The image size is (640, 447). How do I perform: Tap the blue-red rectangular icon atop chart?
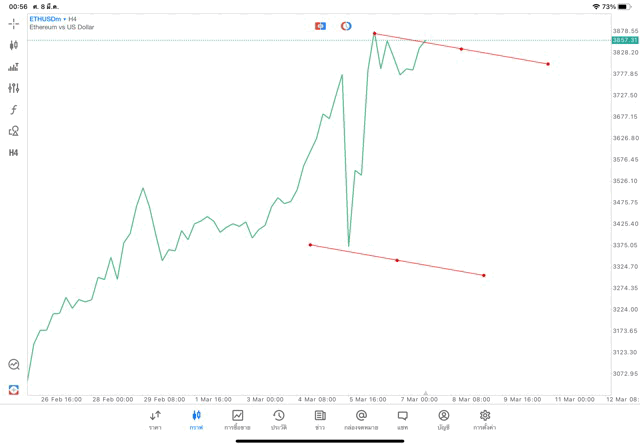320,26
